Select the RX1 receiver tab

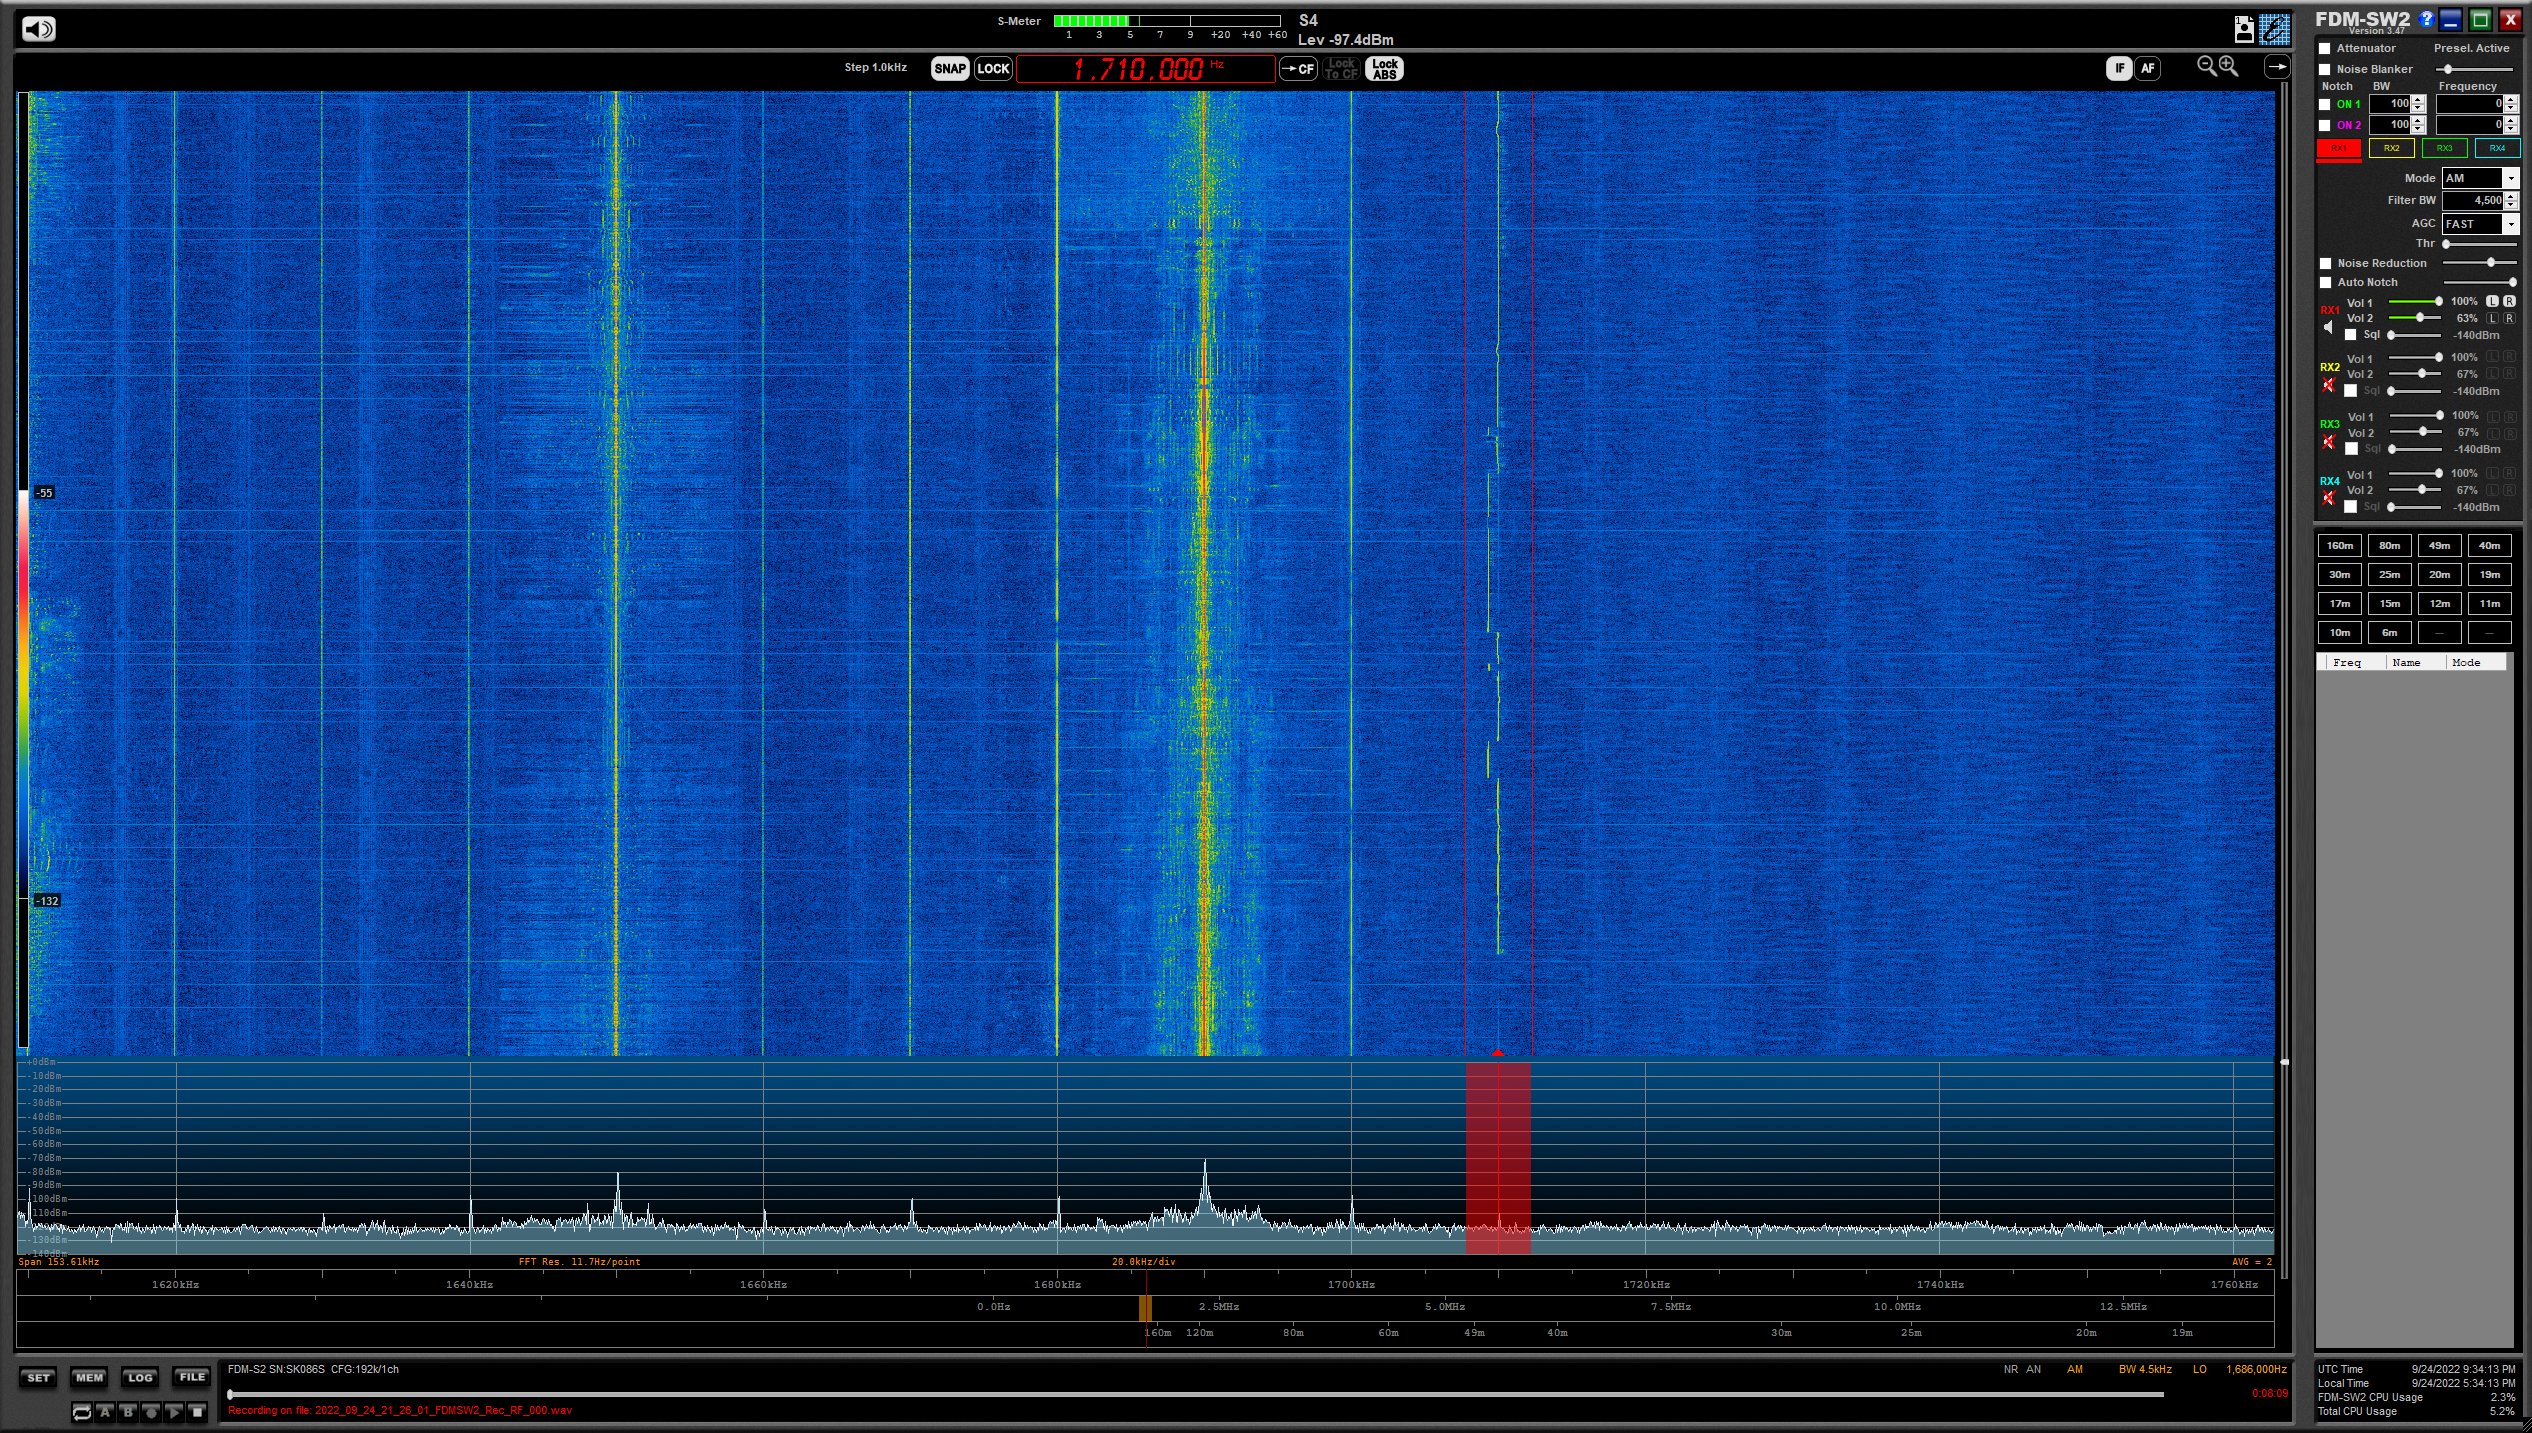[2339, 148]
